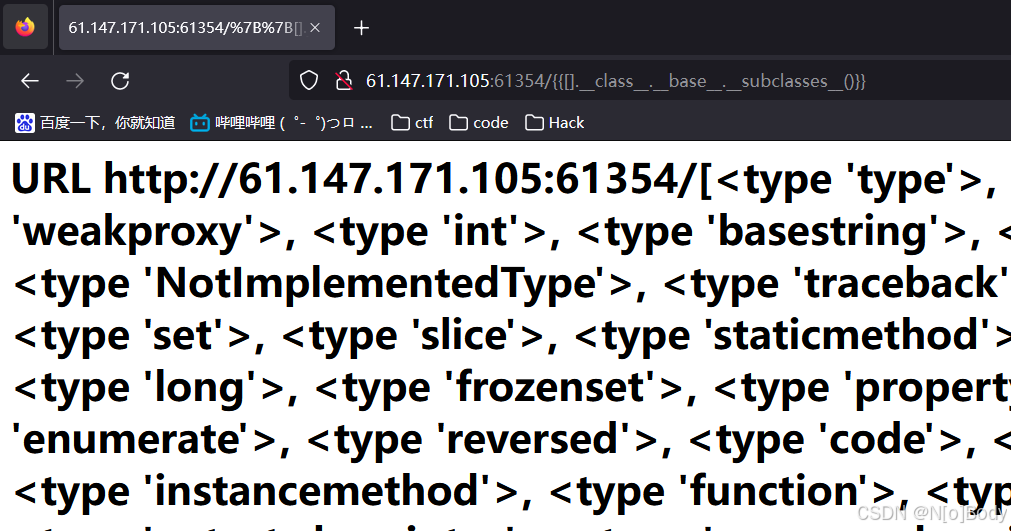Click the Firefox logo button
Image resolution: width=1011 pixels, height=531 pixels.
point(25,27)
